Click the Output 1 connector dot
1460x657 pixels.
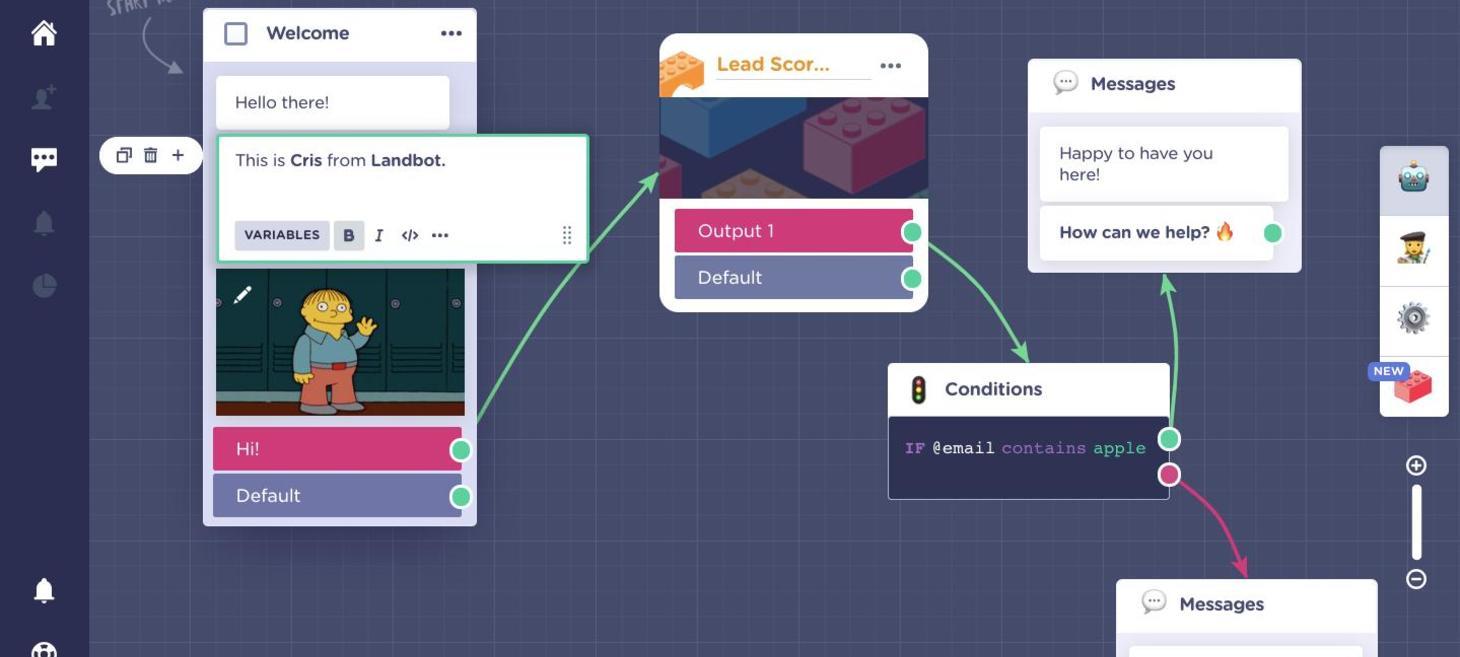click(x=912, y=232)
